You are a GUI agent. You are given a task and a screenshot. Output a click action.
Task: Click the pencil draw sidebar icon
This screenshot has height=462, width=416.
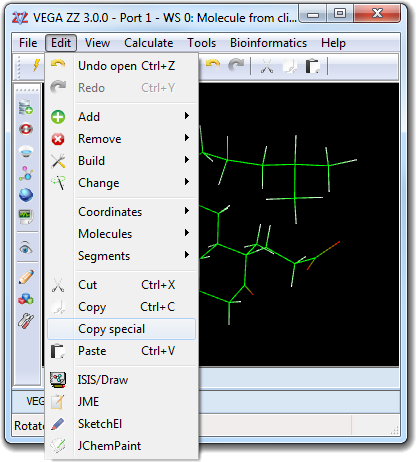point(26,277)
